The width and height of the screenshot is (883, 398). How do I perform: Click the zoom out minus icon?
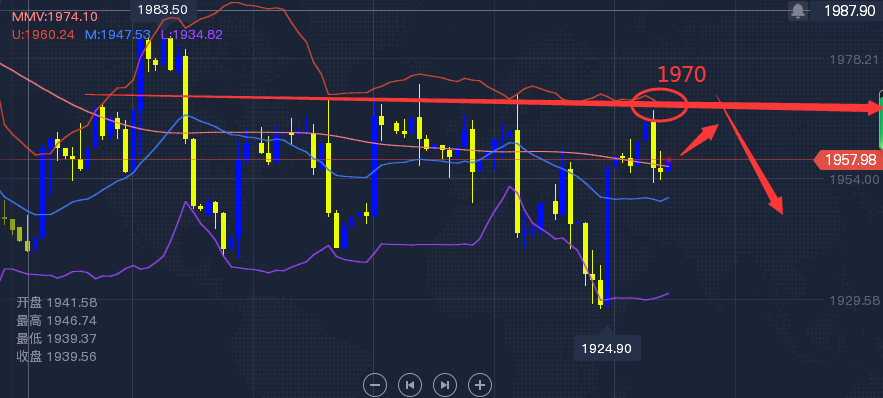pos(375,385)
